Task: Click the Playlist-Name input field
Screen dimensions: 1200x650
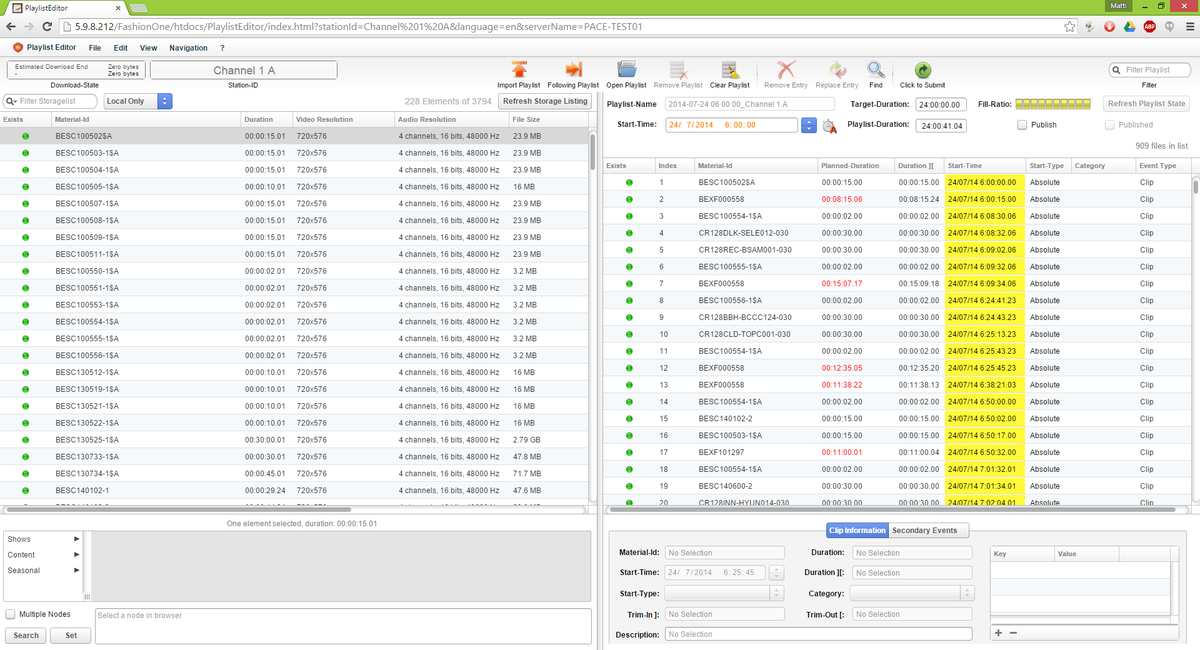Action: pos(749,104)
